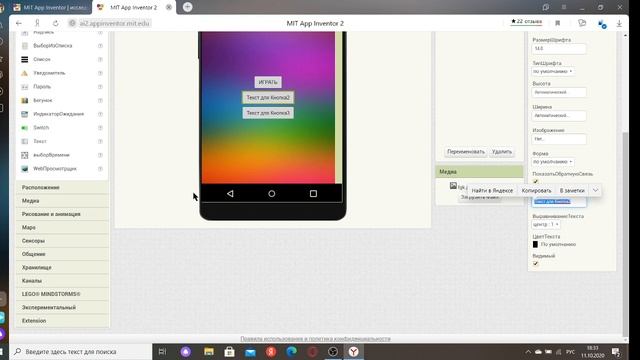Image resolution: width=640 pixels, height=360 pixels.
Task: Select the Текст component icon
Action: (25, 141)
